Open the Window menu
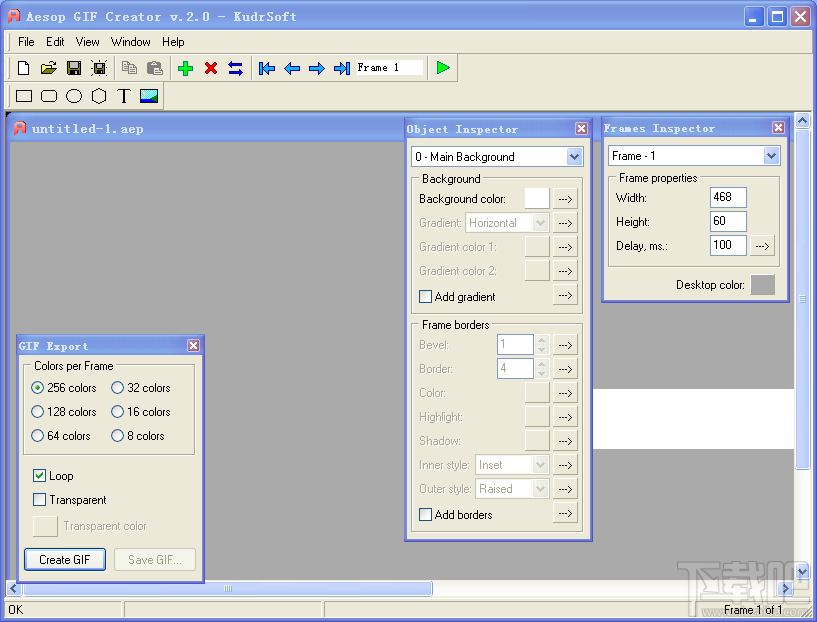This screenshot has width=817, height=622. pos(131,42)
